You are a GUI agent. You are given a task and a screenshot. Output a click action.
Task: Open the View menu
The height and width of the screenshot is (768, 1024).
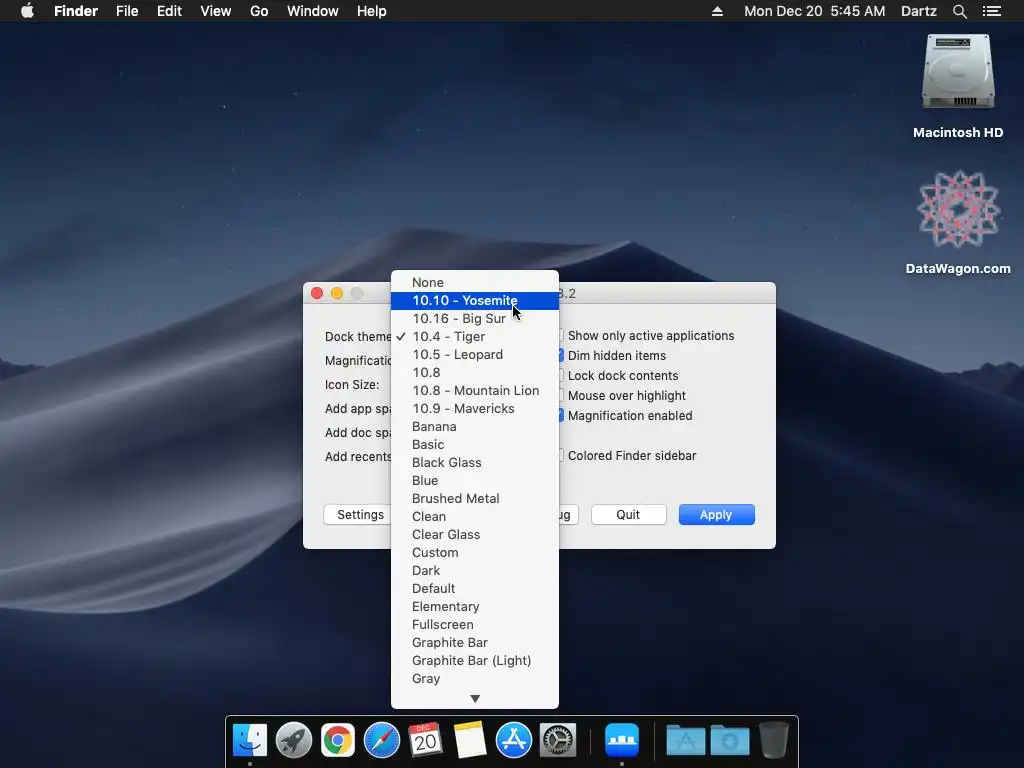pos(216,11)
